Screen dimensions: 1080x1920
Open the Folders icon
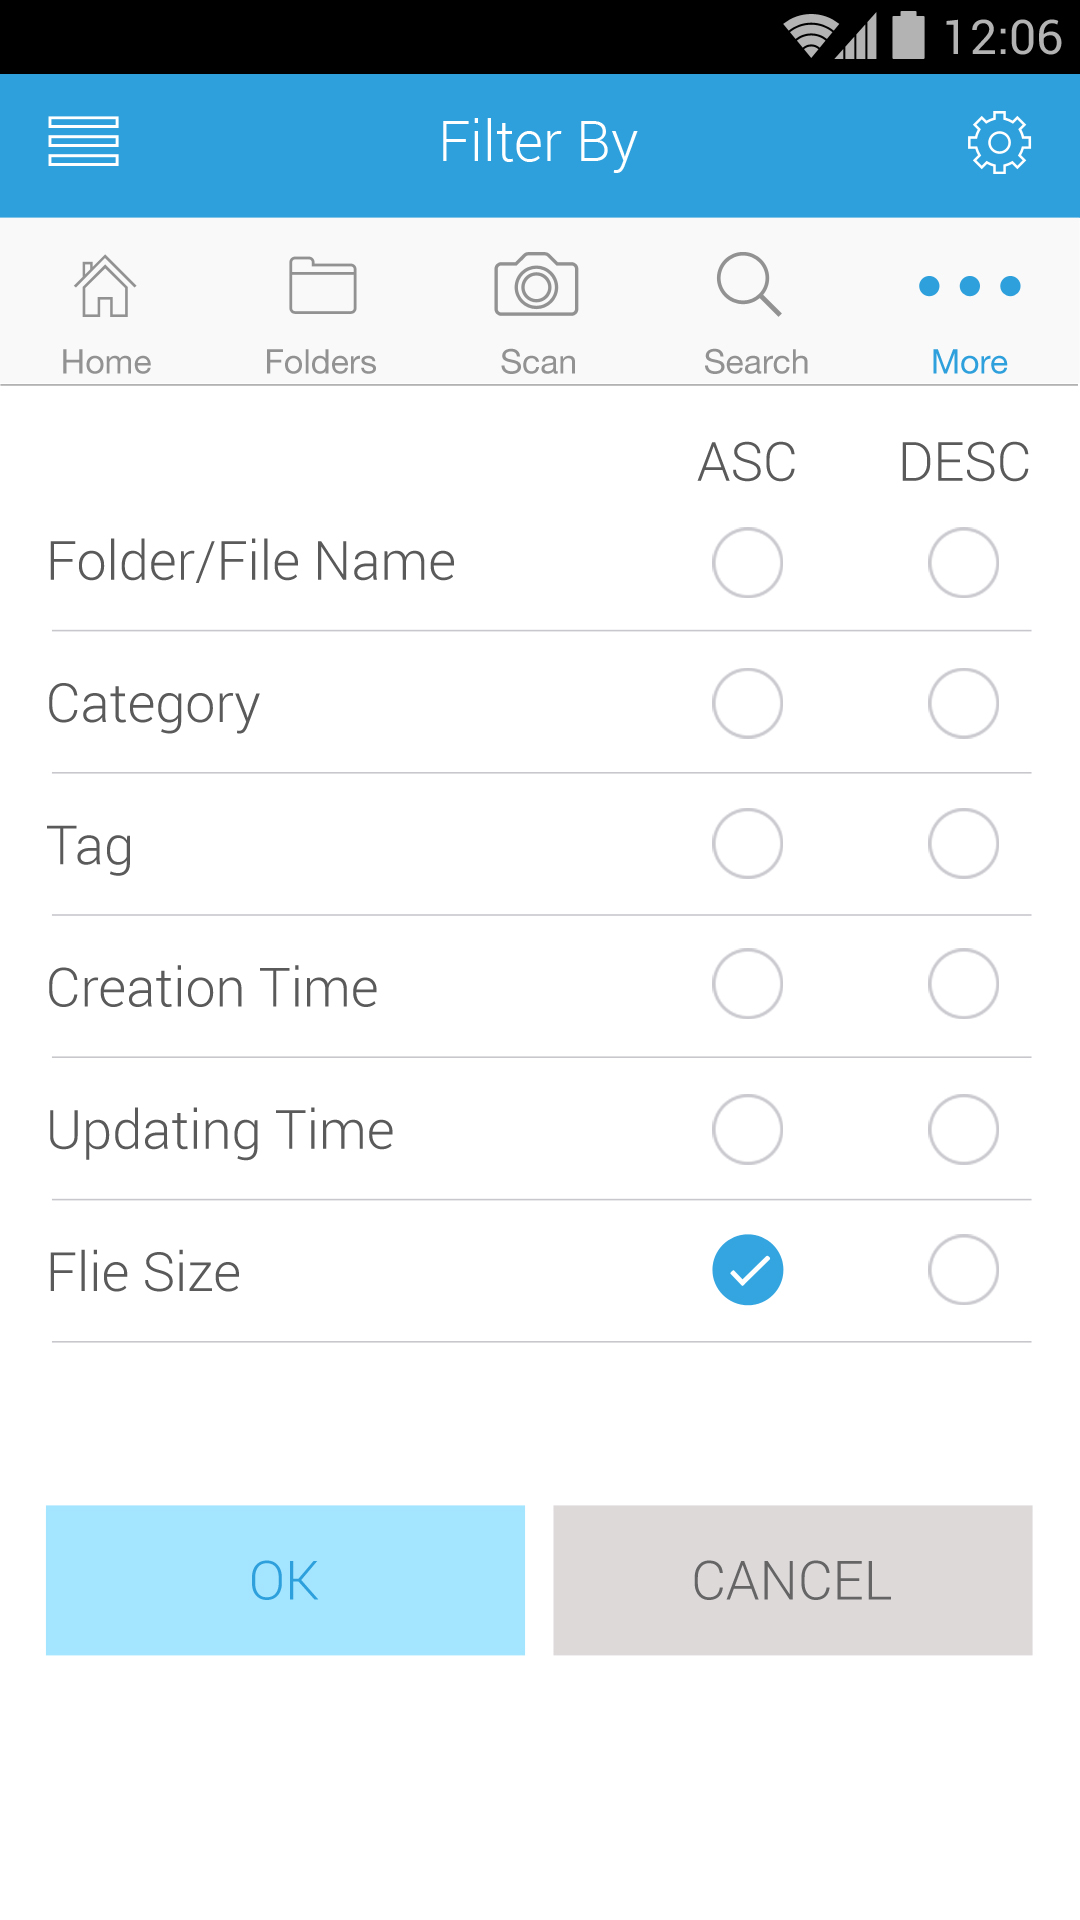click(322, 286)
